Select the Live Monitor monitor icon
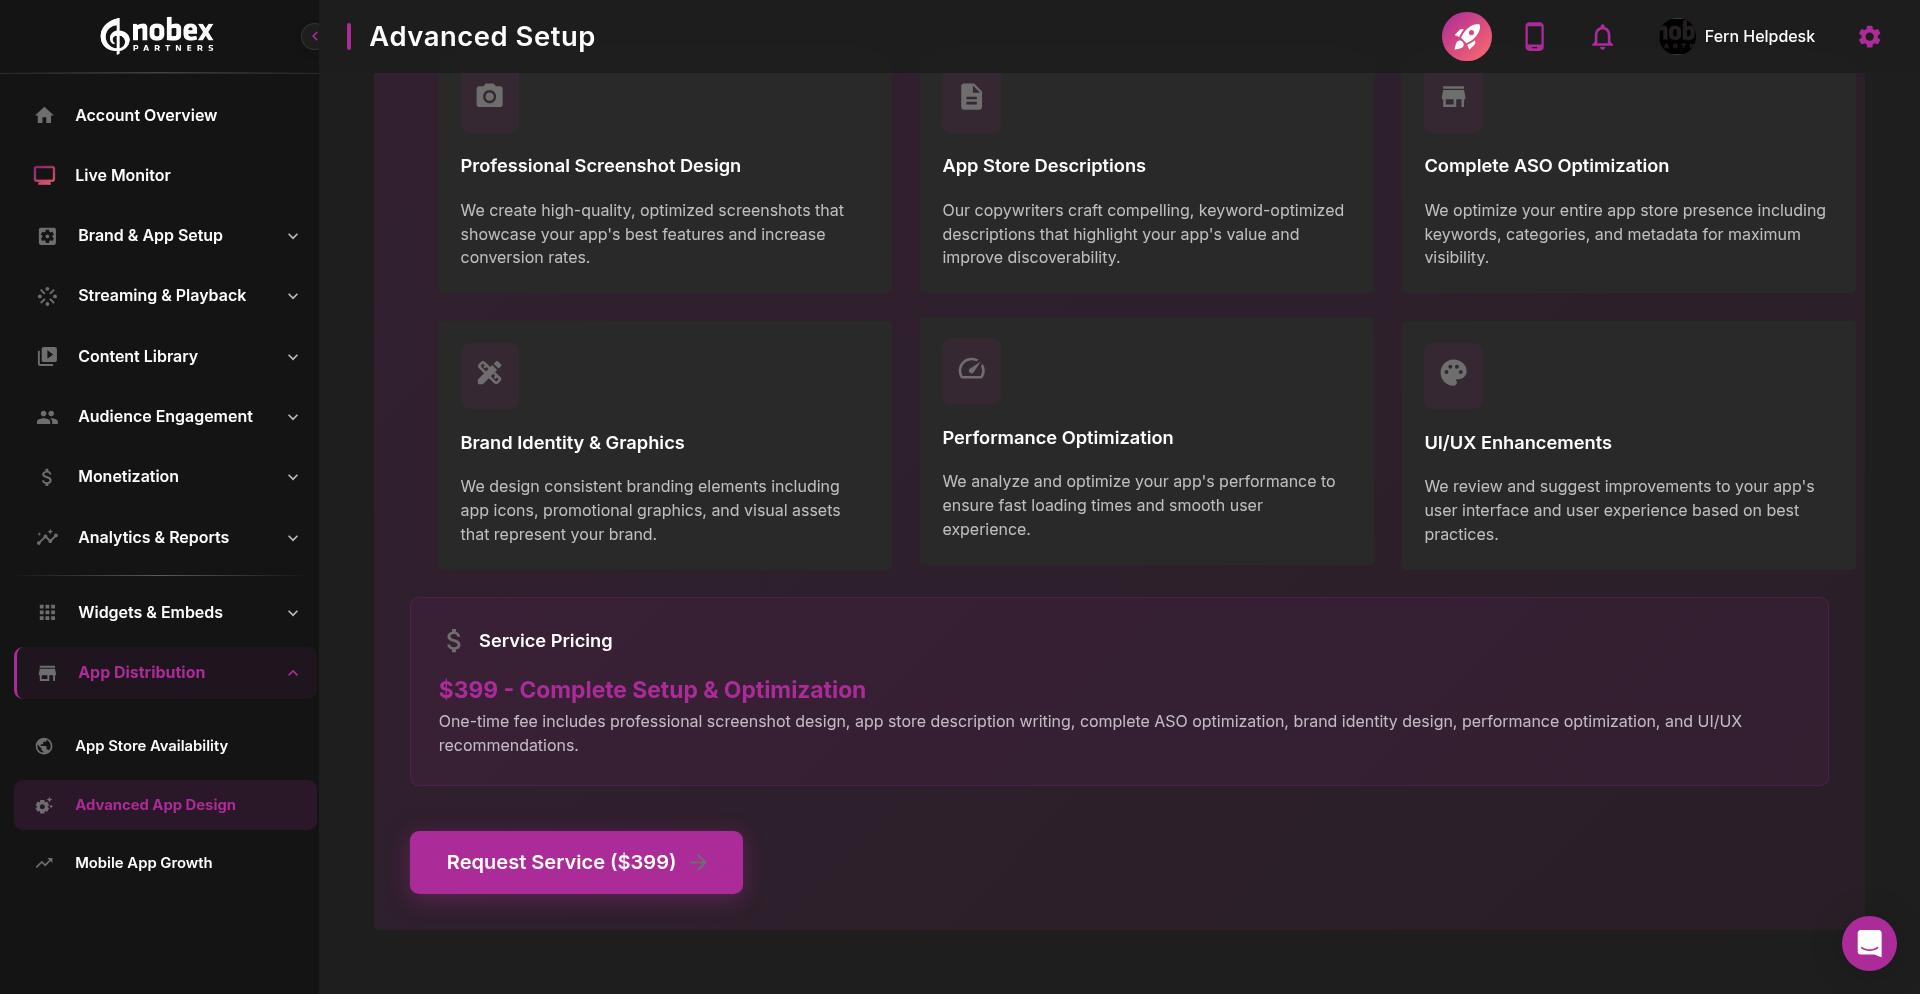 pyautogui.click(x=44, y=175)
